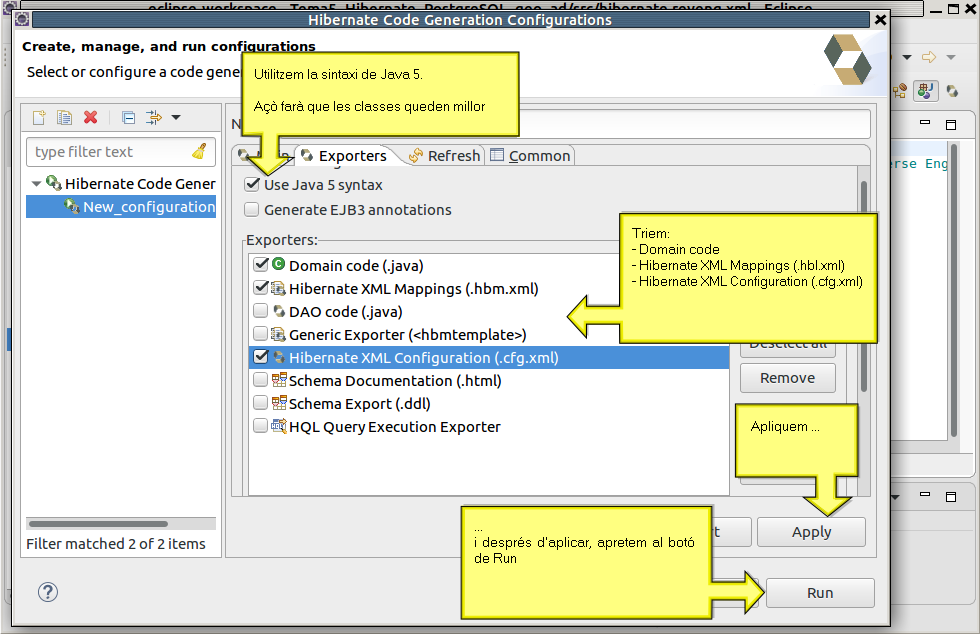Collapse Hibernate Code Generation tree node
The width and height of the screenshot is (980, 634).
pyautogui.click(x=36, y=184)
